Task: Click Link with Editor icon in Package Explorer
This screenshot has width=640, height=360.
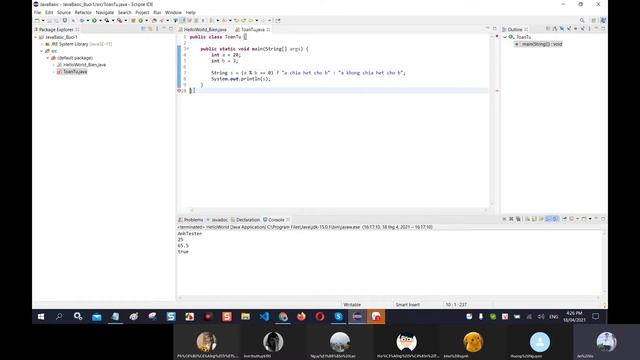Action: click(x=150, y=29)
